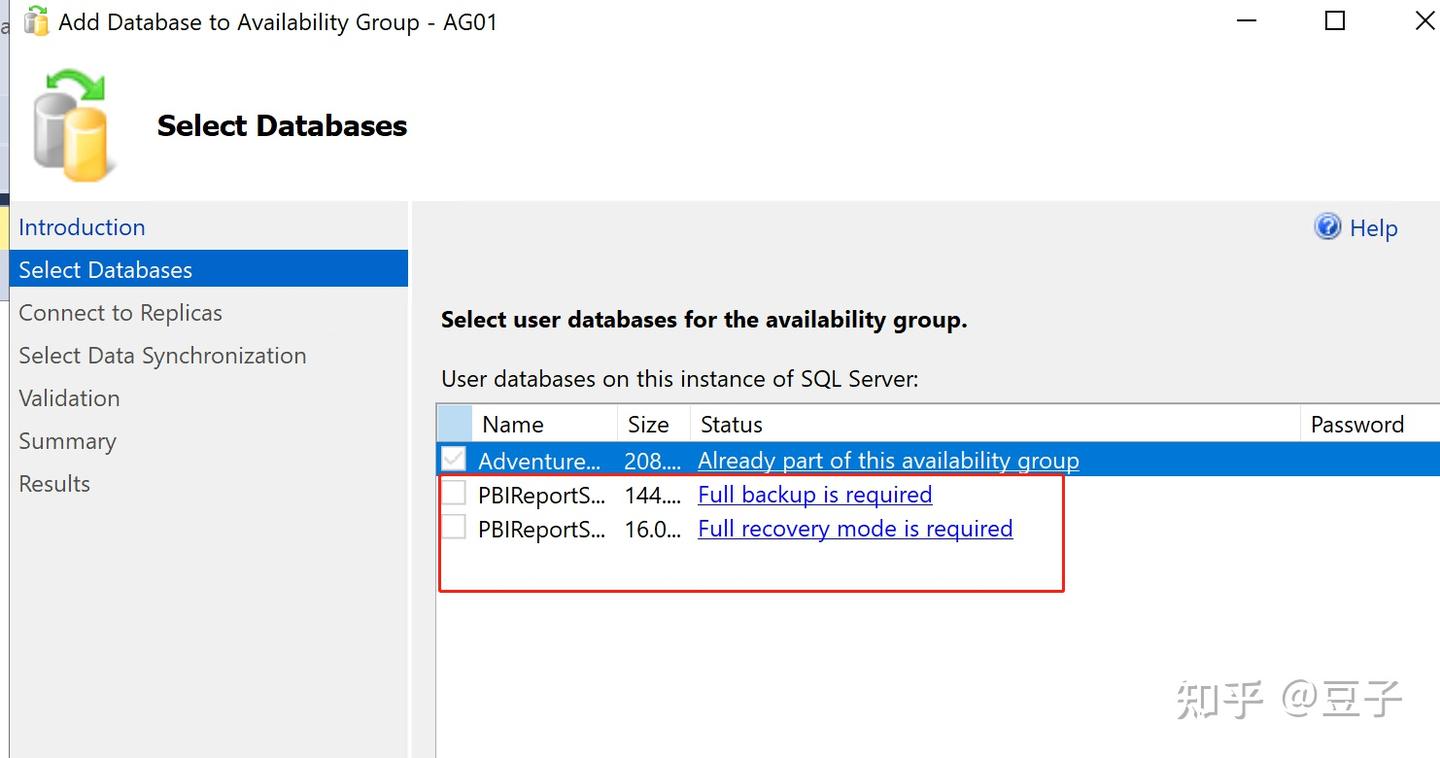Select the Select Databases wizard step

tap(209, 269)
